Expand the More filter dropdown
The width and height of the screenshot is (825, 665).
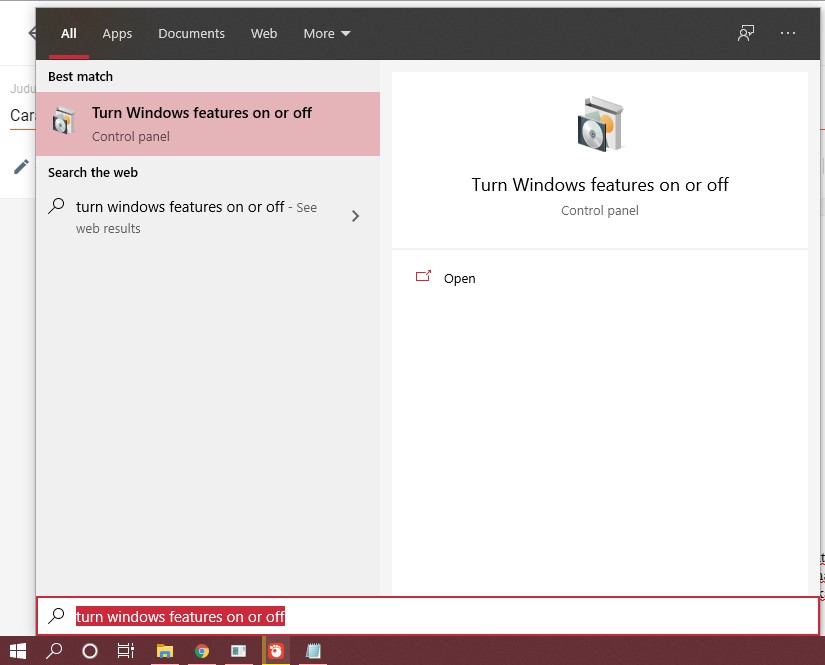(x=326, y=34)
